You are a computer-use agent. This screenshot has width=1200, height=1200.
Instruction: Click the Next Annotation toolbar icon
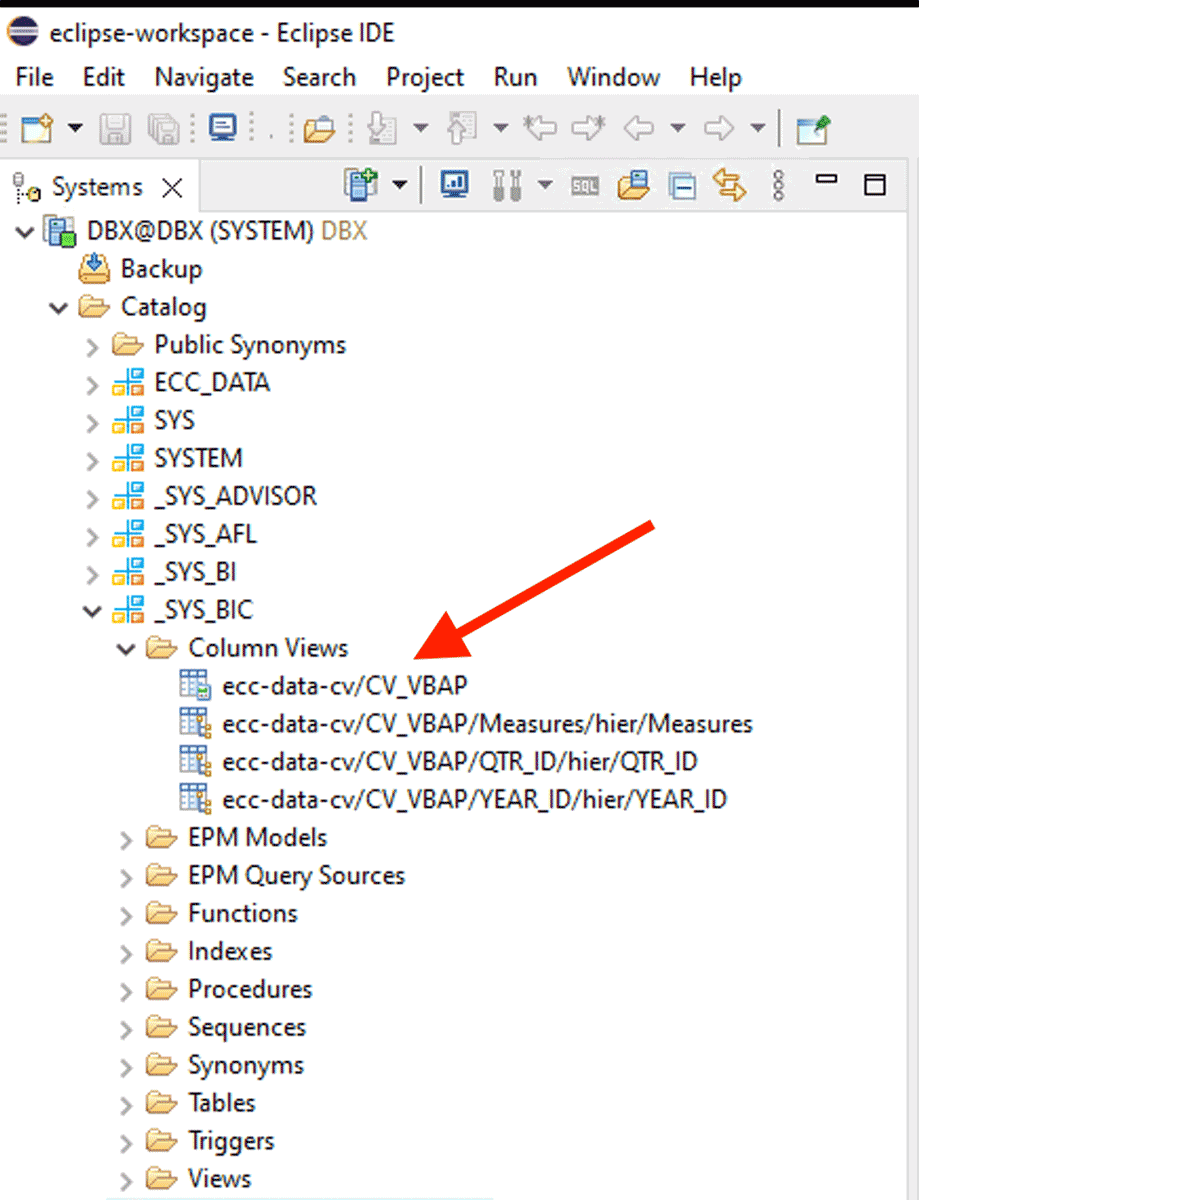[382, 128]
